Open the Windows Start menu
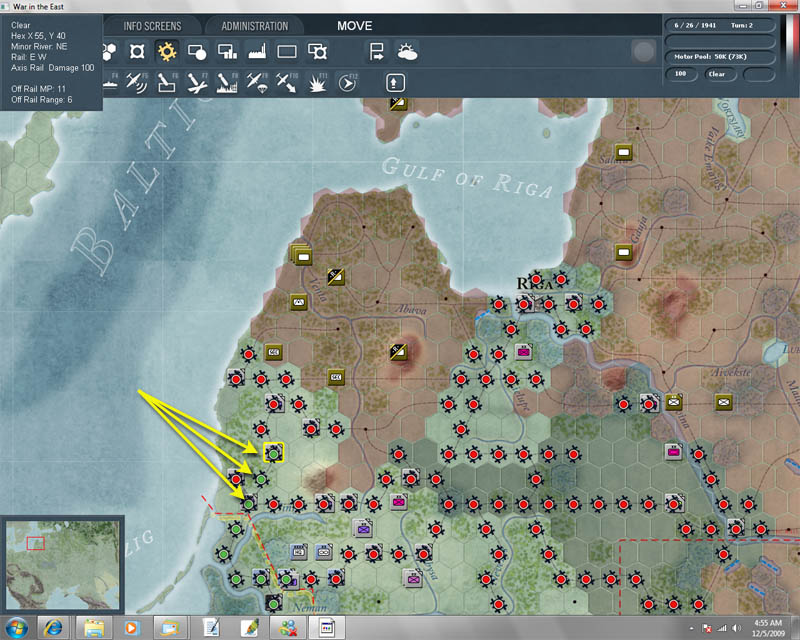 tap(16, 628)
